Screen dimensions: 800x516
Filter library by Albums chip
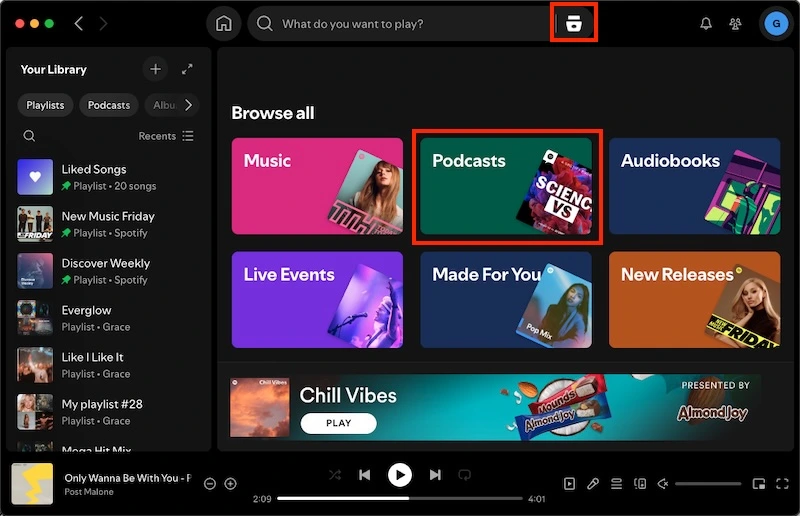pyautogui.click(x=163, y=105)
